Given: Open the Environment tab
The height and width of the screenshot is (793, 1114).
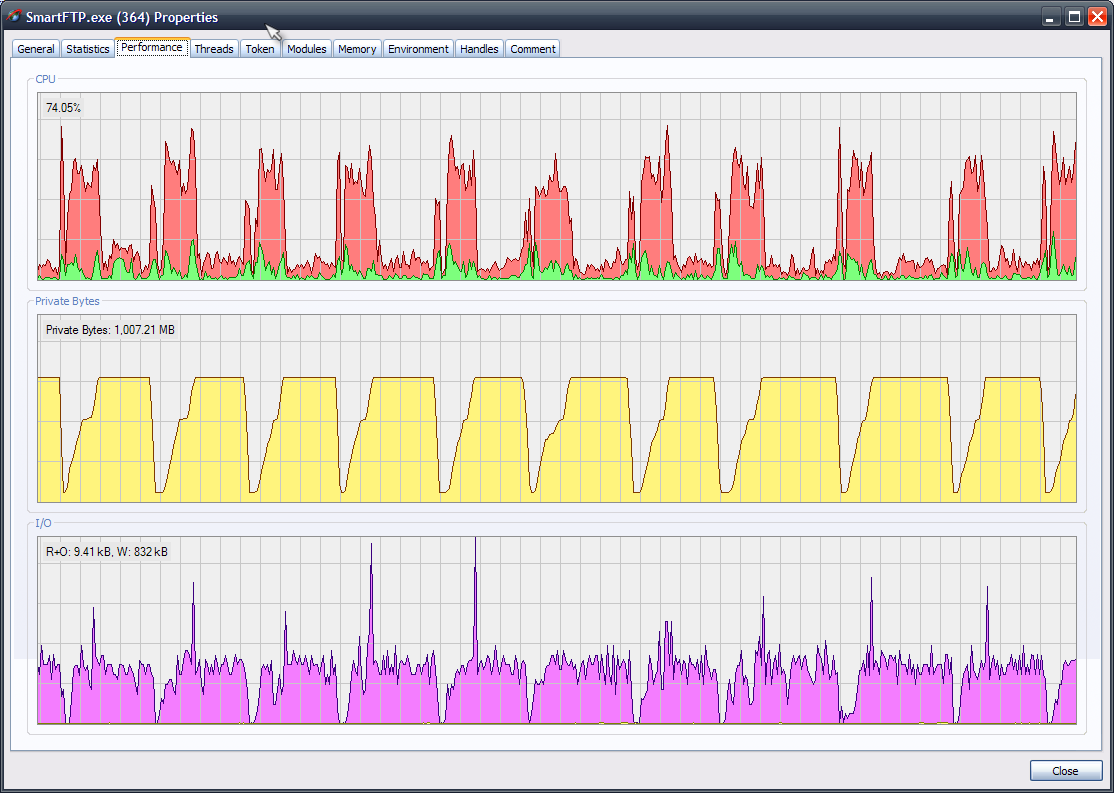Looking at the screenshot, I should click(418, 49).
